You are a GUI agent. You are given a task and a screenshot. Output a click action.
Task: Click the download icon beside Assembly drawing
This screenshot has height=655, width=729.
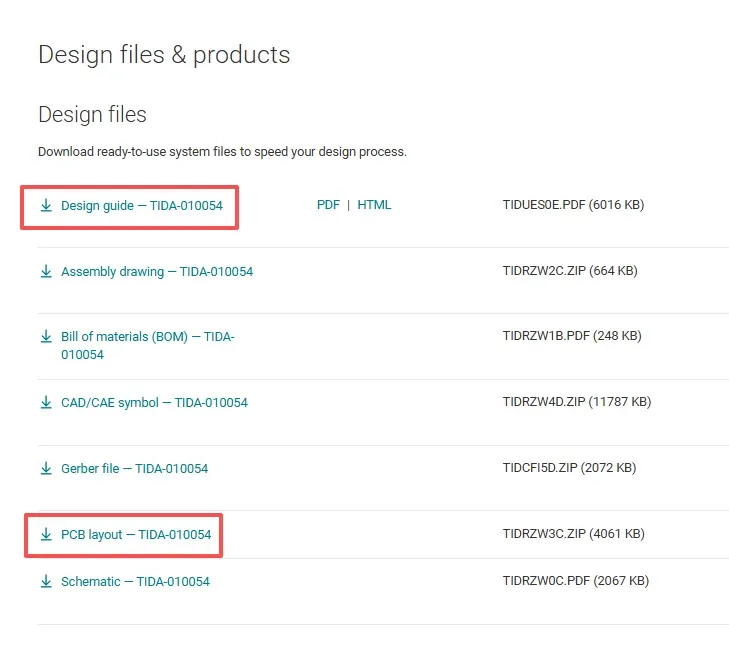[x=45, y=271]
